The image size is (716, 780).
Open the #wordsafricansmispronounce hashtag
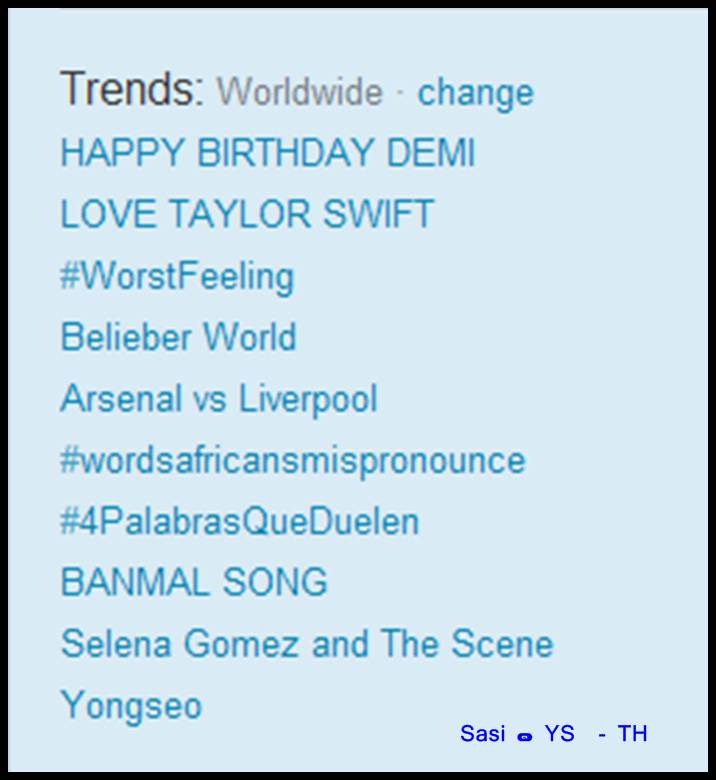point(292,460)
